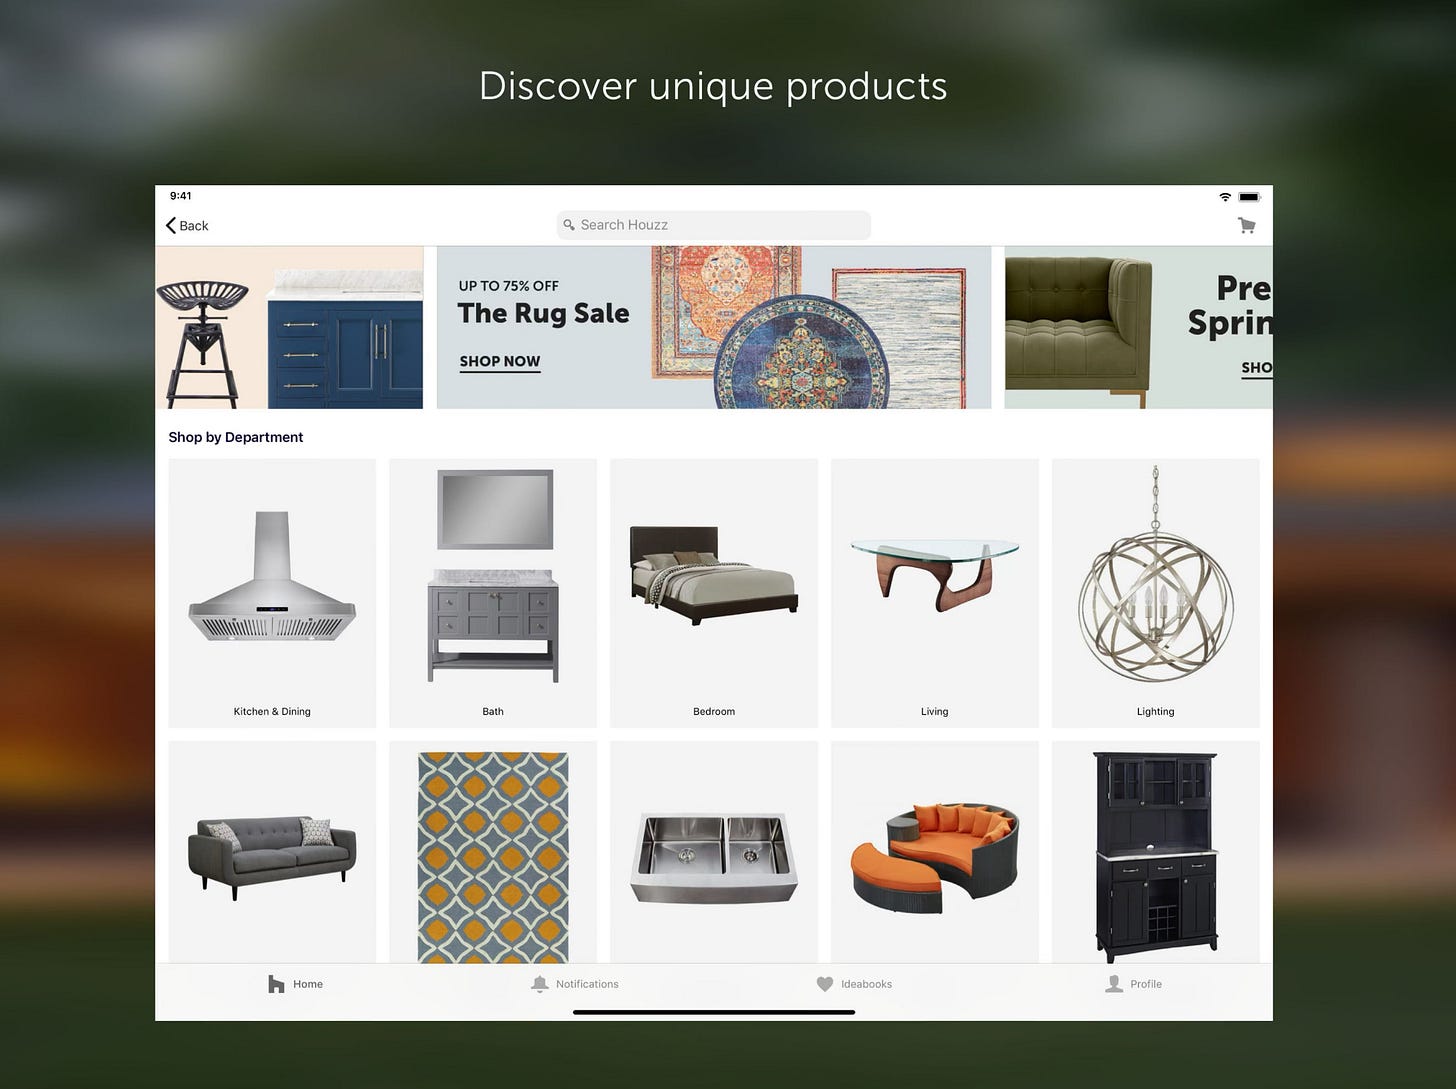Tap the 9:41 clock in status bar
Viewport: 1456px width, 1089px height.
point(181,196)
